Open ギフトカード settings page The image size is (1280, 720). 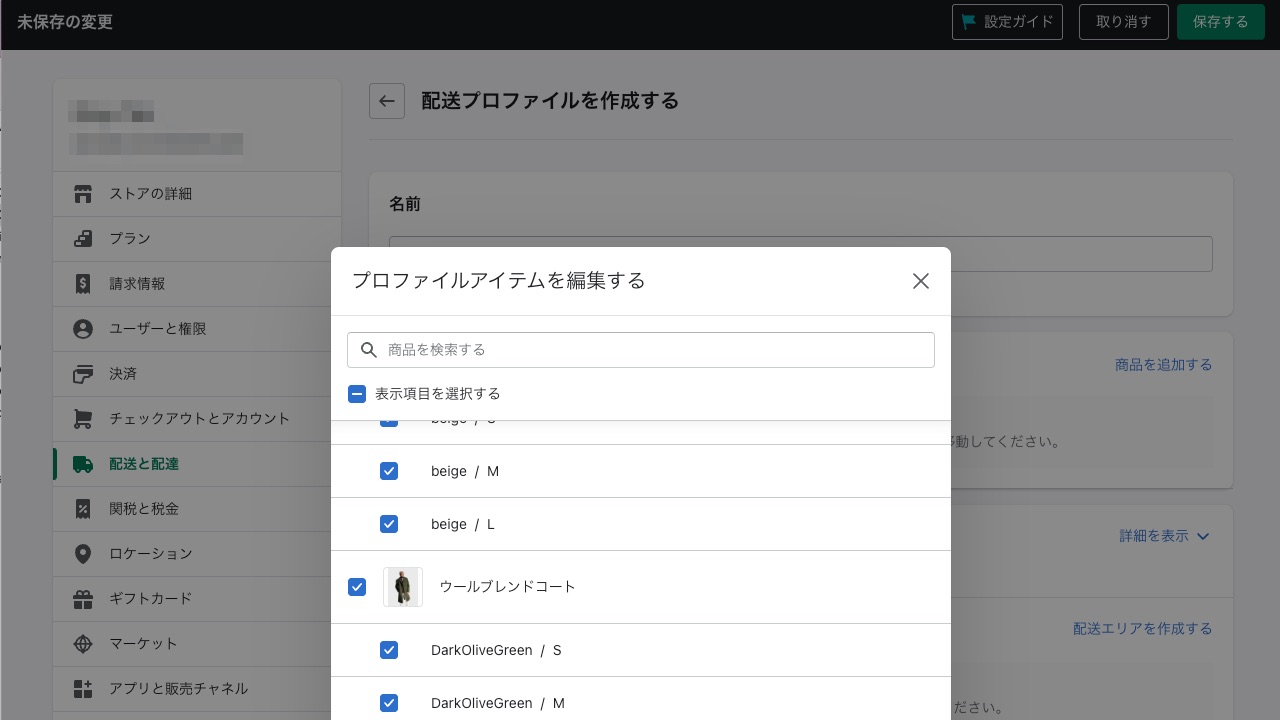pos(197,599)
